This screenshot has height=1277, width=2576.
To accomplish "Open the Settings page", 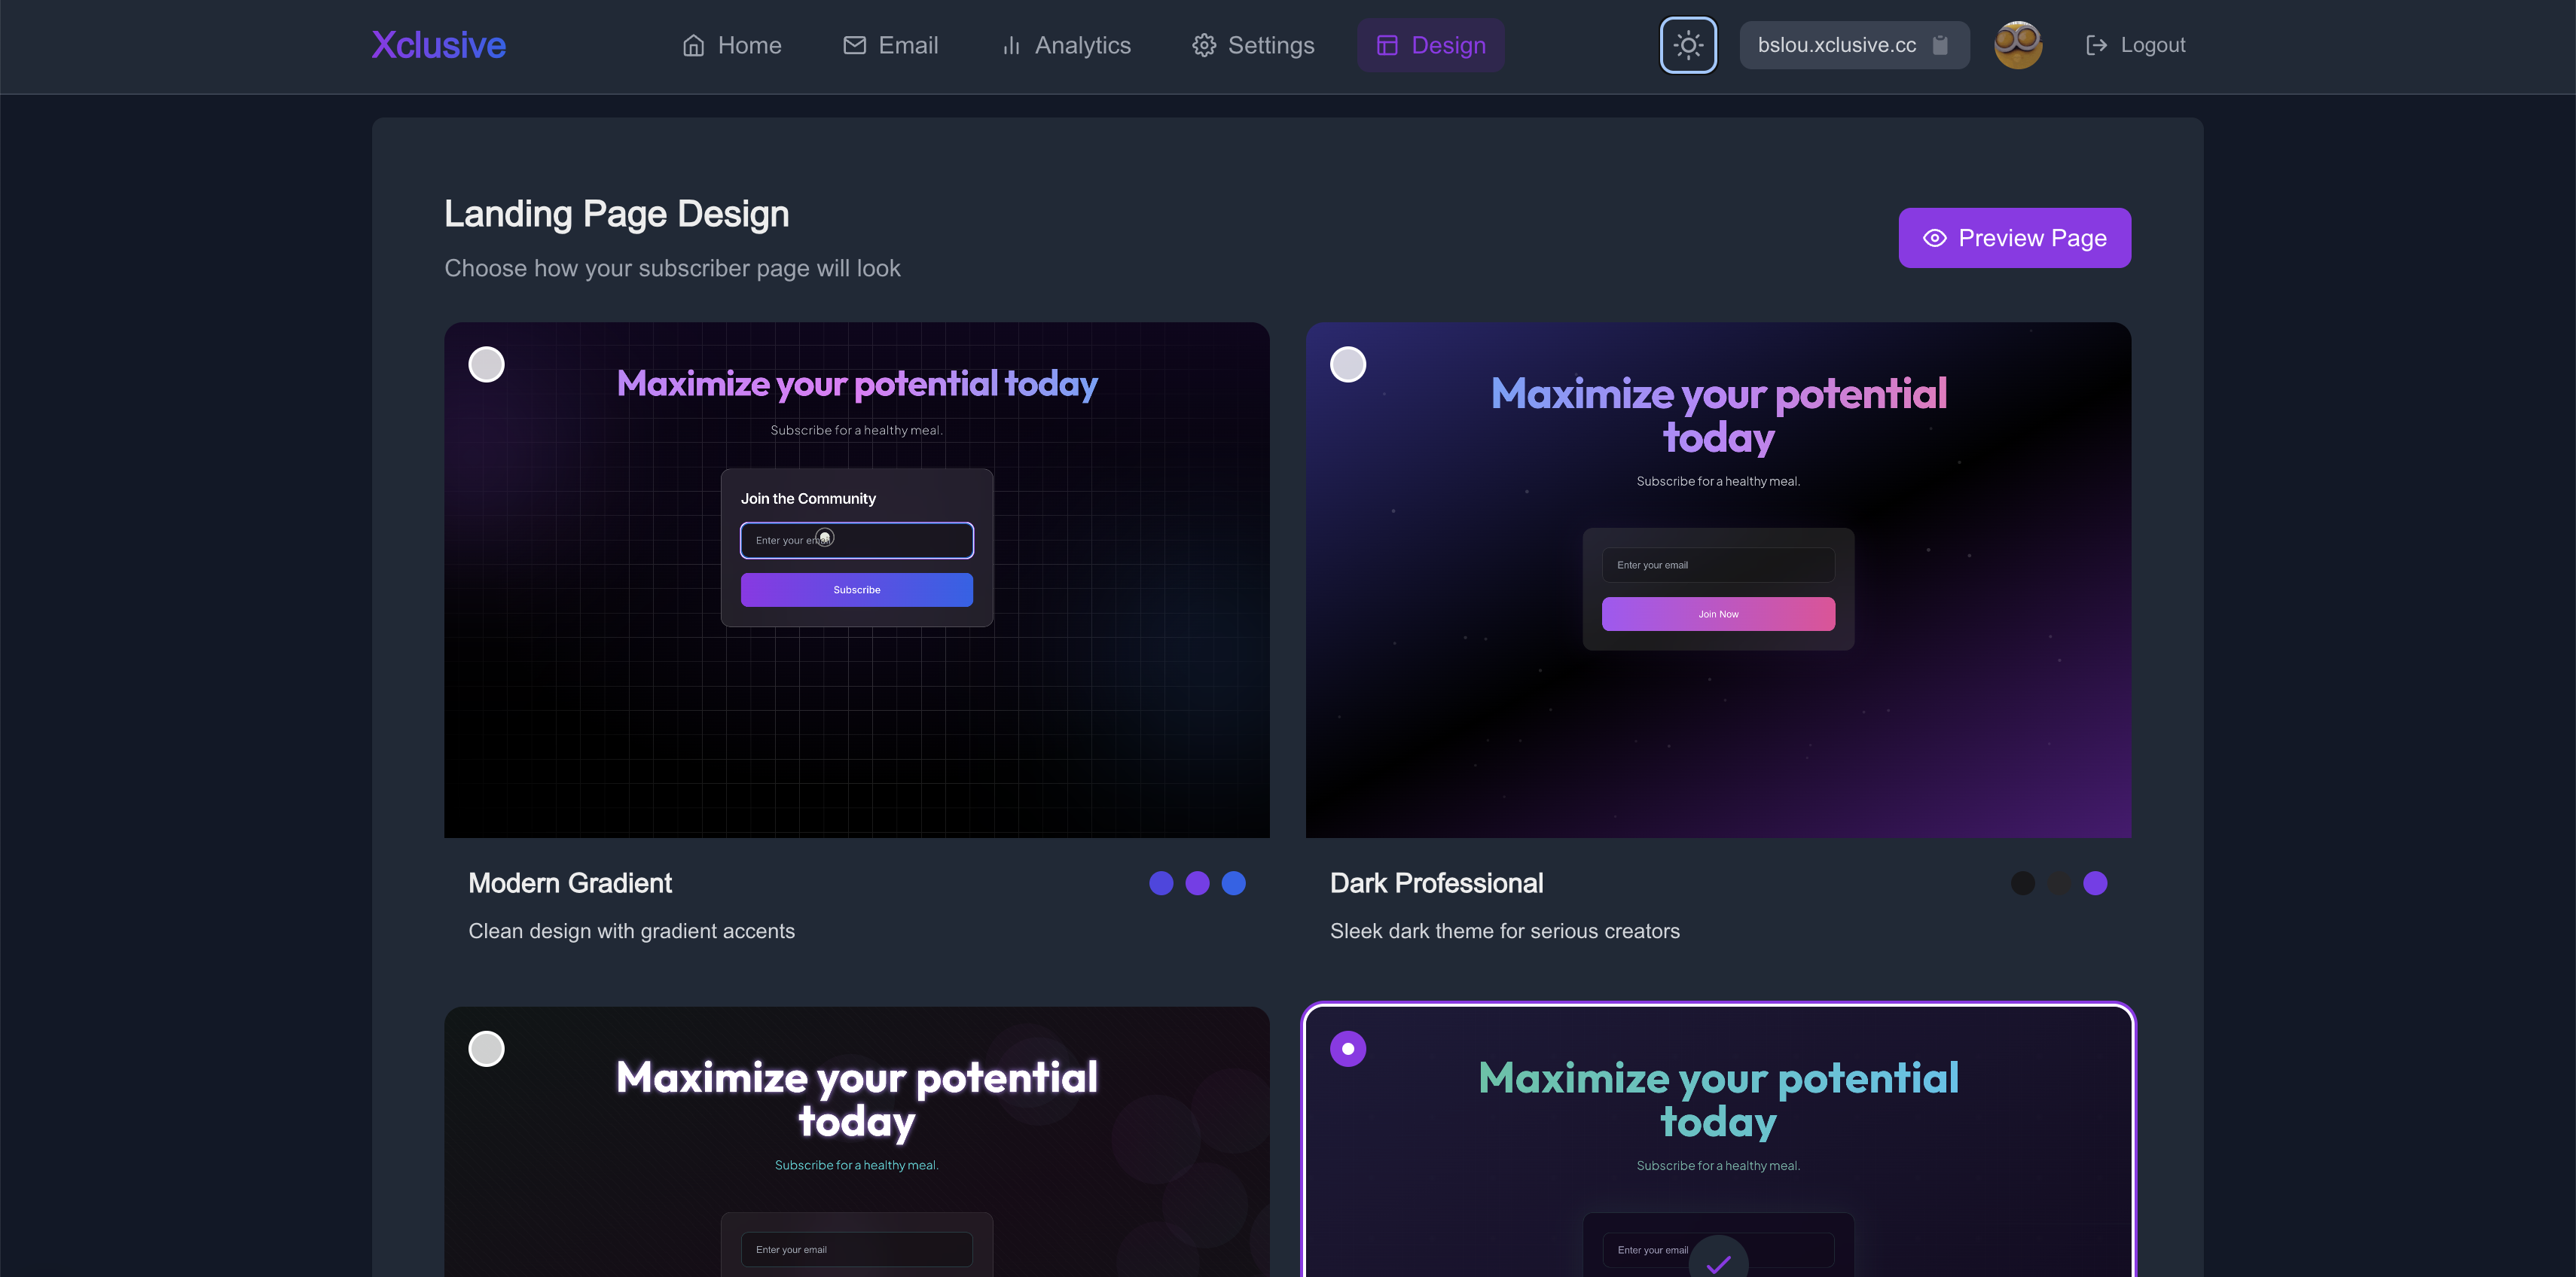I will 1253,45.
